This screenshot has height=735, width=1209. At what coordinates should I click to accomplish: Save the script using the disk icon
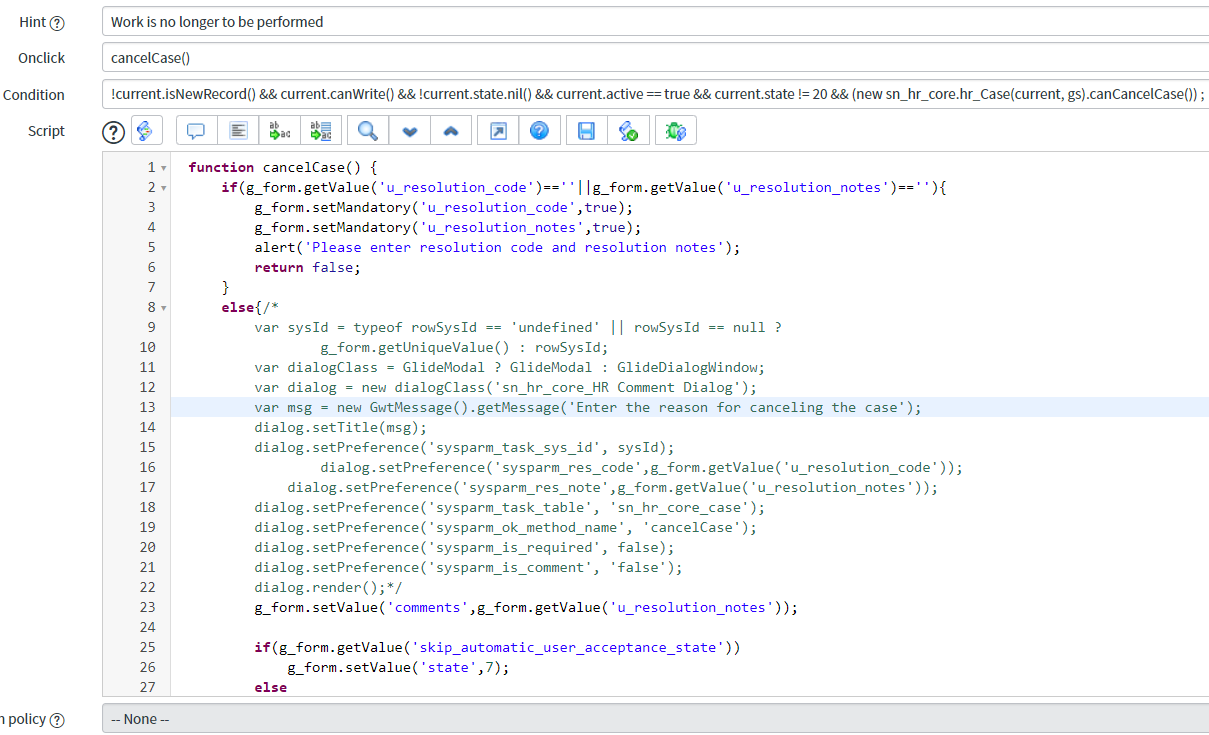pos(587,131)
